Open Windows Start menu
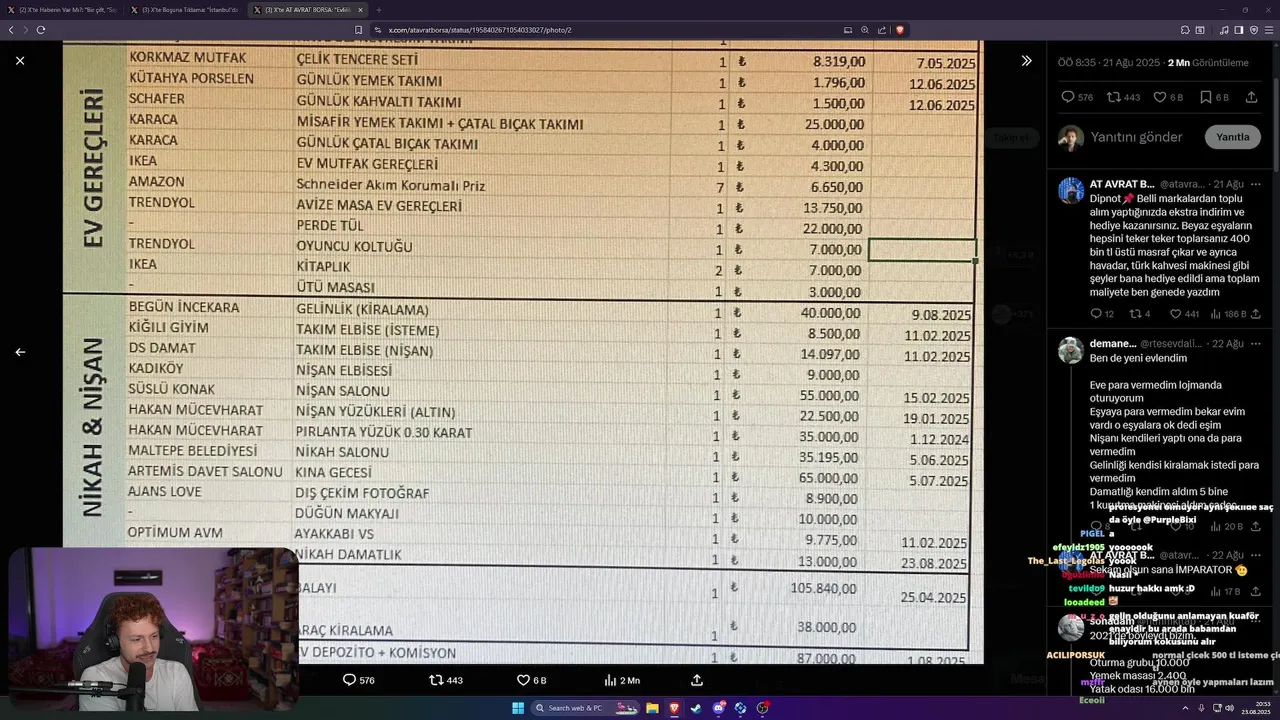 click(x=518, y=708)
